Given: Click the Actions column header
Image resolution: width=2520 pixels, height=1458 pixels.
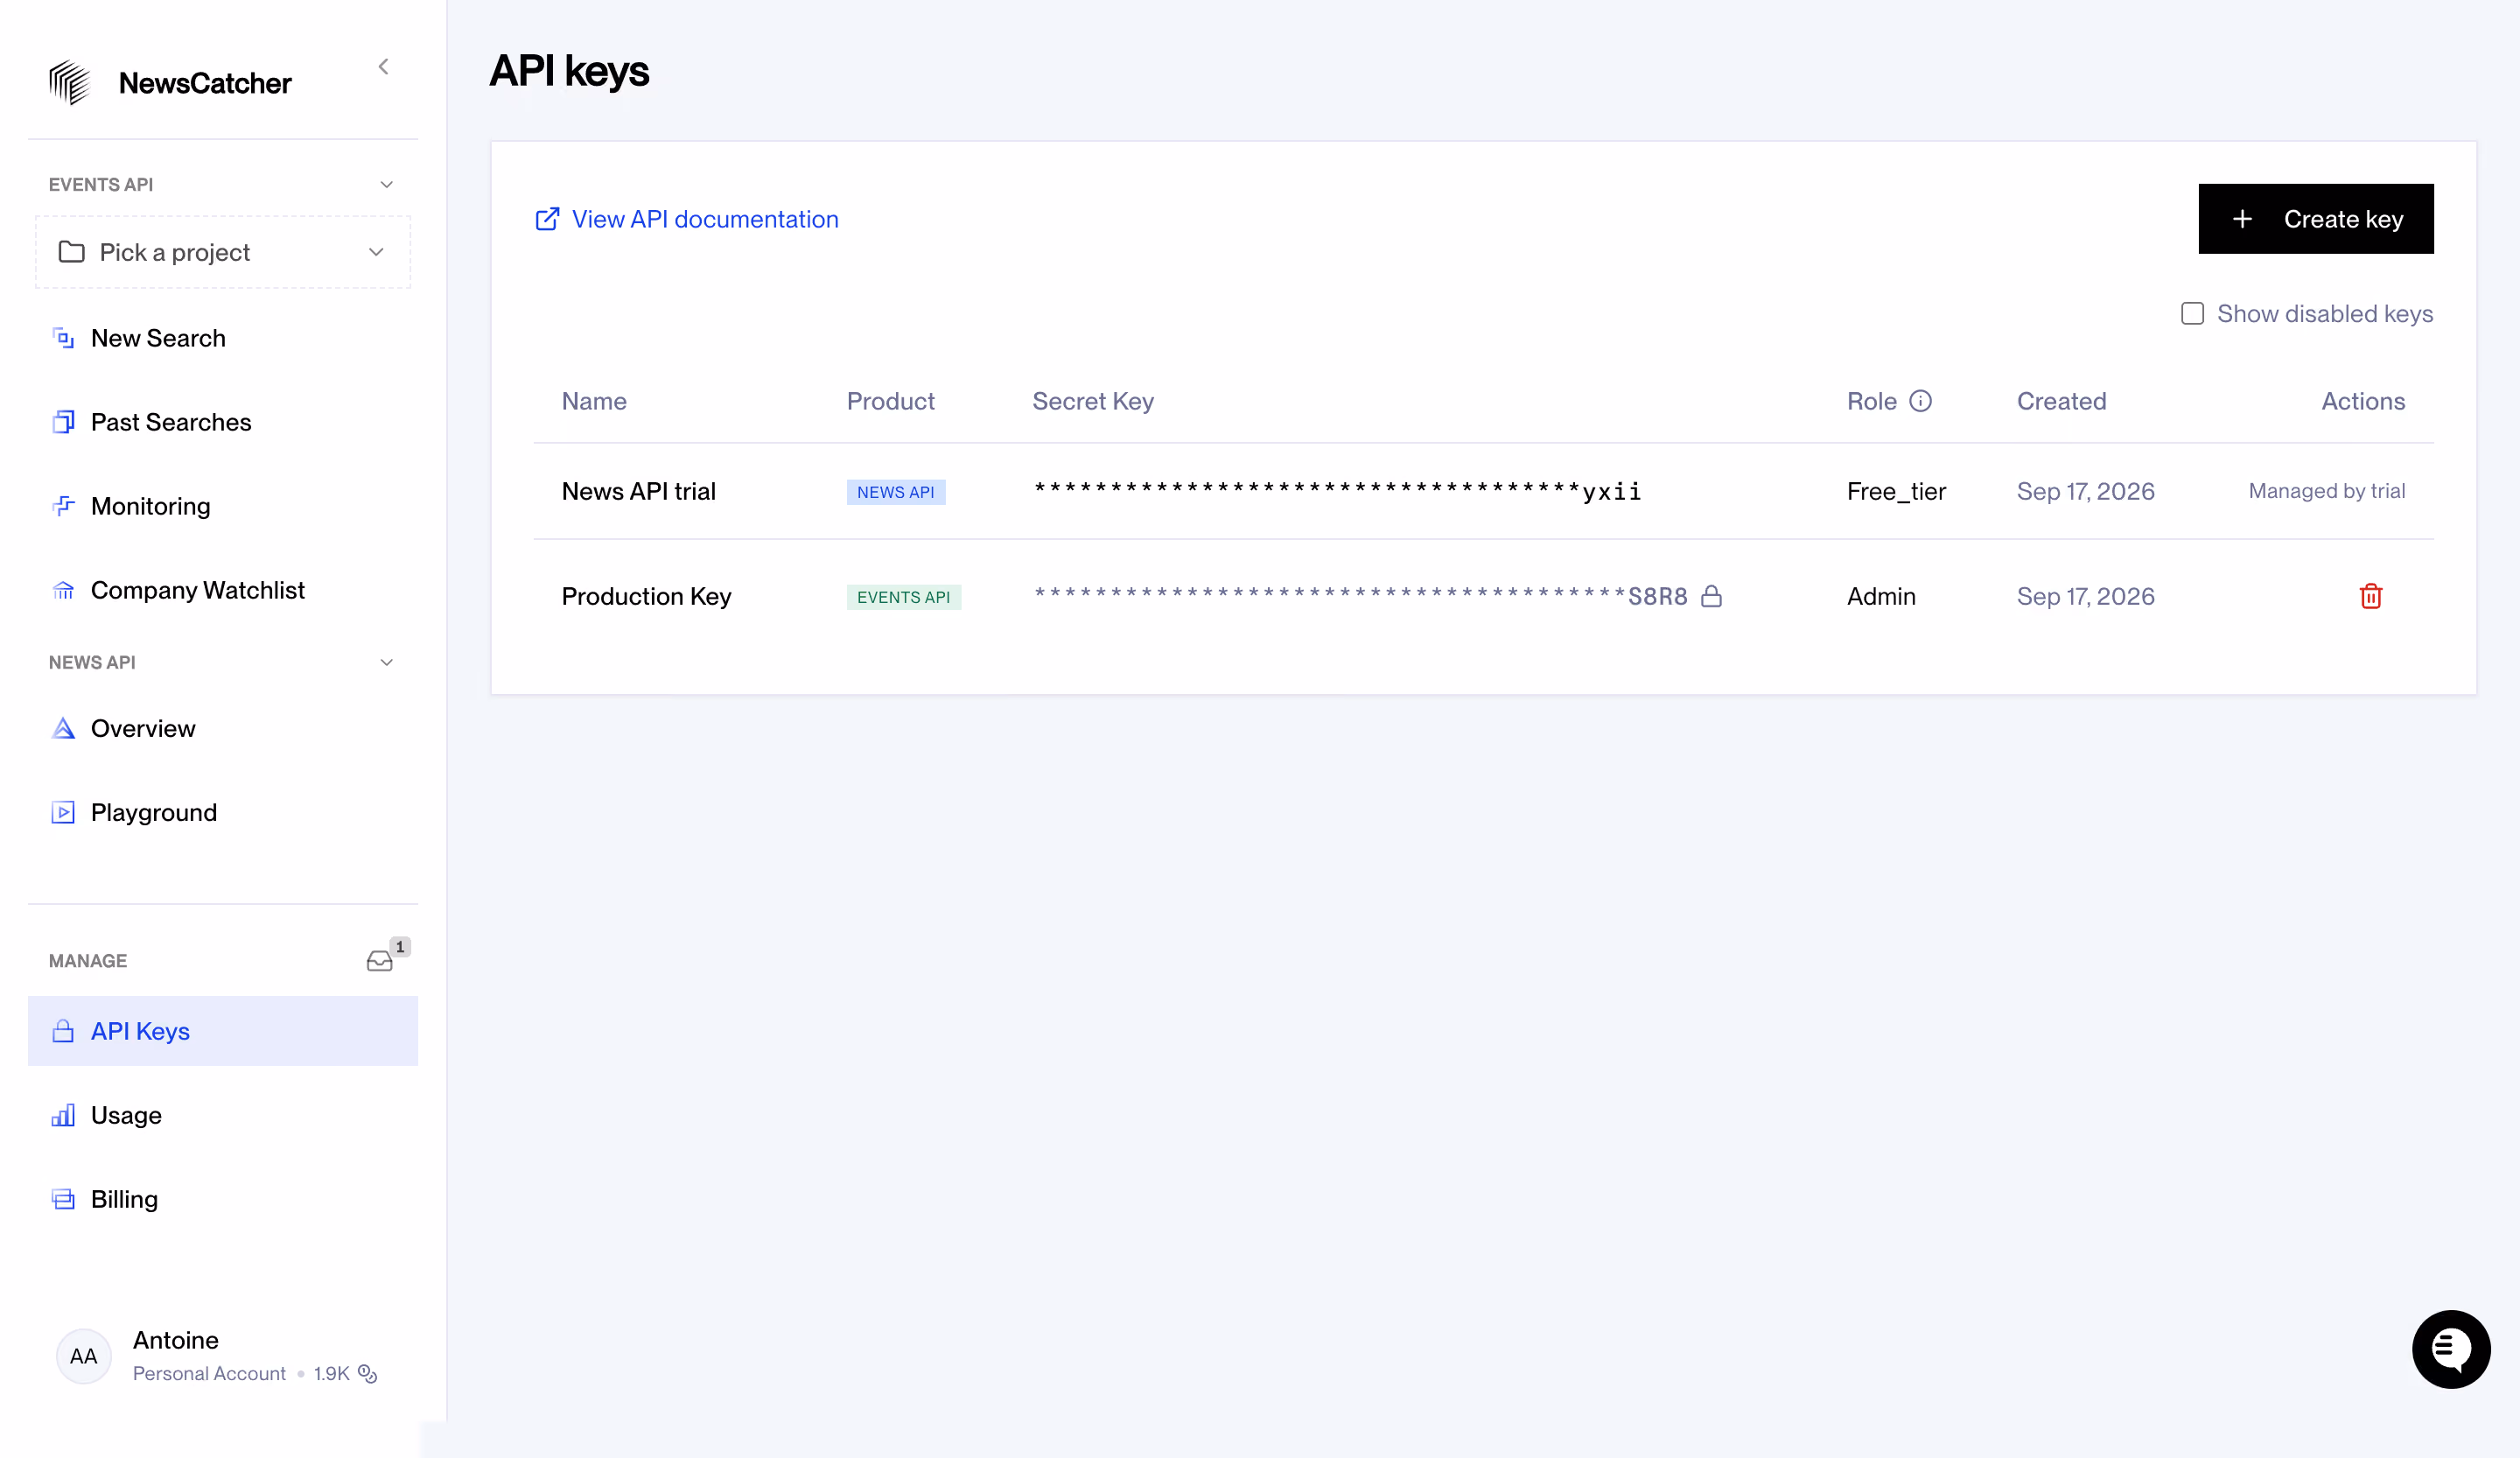Looking at the screenshot, I should coord(2363,401).
